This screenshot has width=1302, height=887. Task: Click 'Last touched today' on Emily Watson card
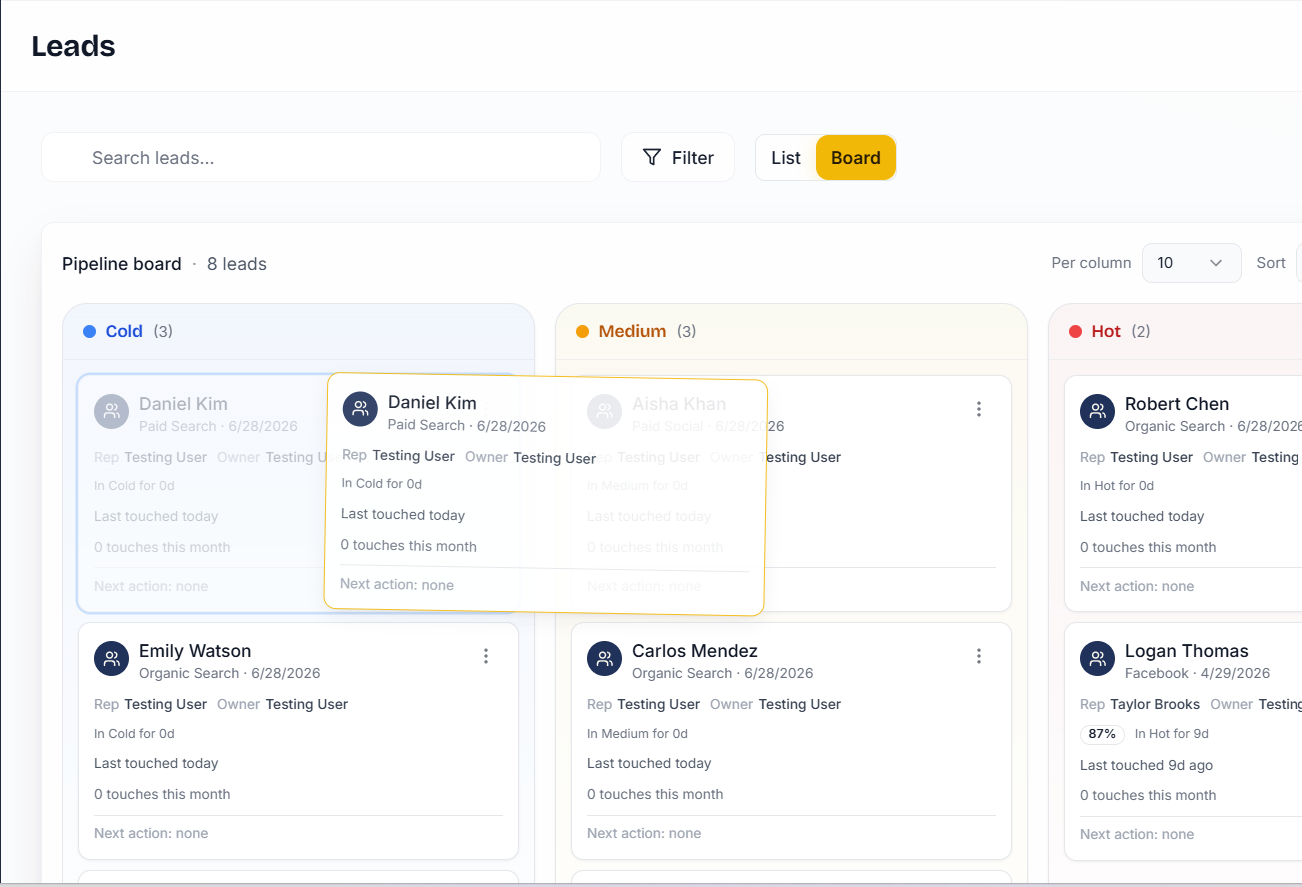click(x=156, y=763)
